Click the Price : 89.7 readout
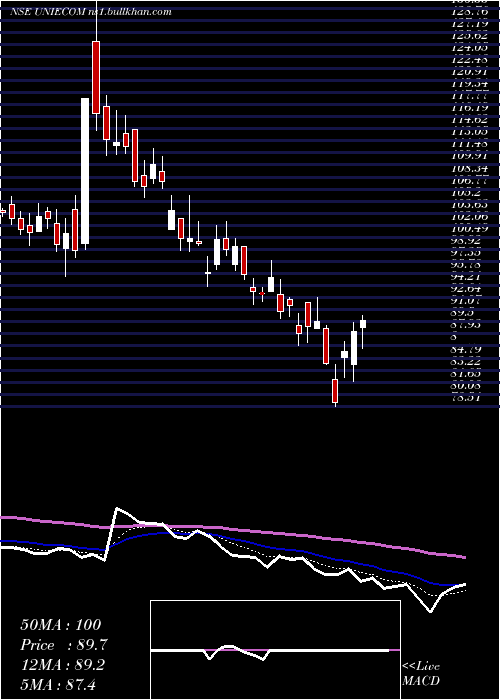500x700 pixels. pyautogui.click(x=64, y=645)
